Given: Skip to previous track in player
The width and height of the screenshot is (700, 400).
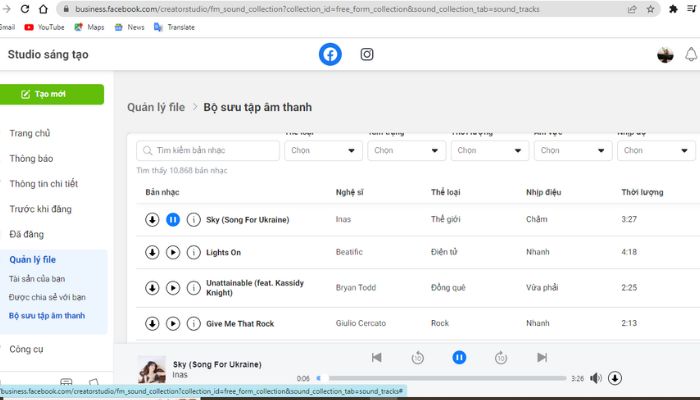Looking at the screenshot, I should click(376, 357).
